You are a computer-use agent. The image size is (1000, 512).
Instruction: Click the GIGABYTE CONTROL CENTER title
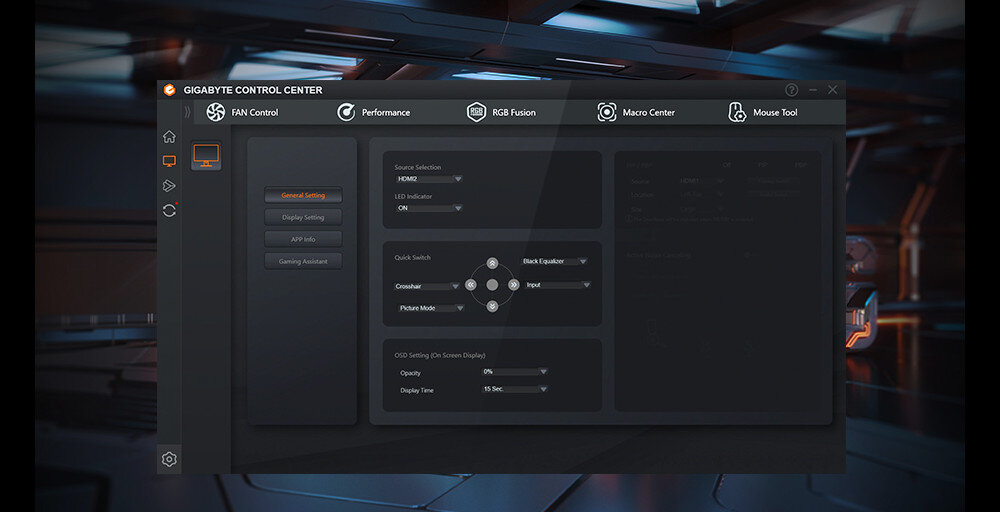tap(253, 90)
